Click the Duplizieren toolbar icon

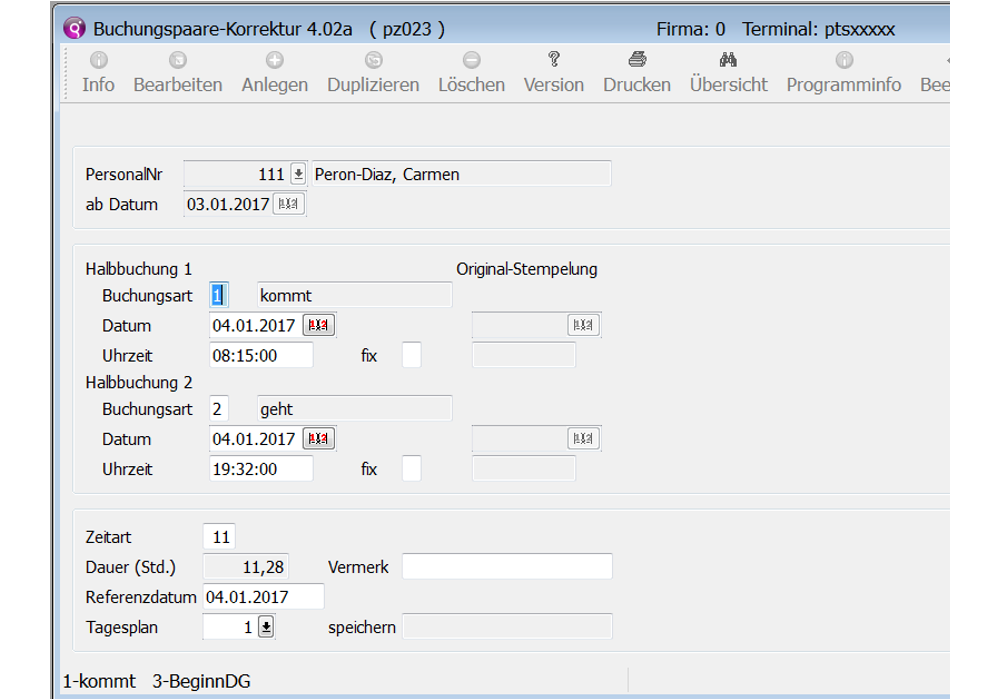pyautogui.click(x=373, y=61)
